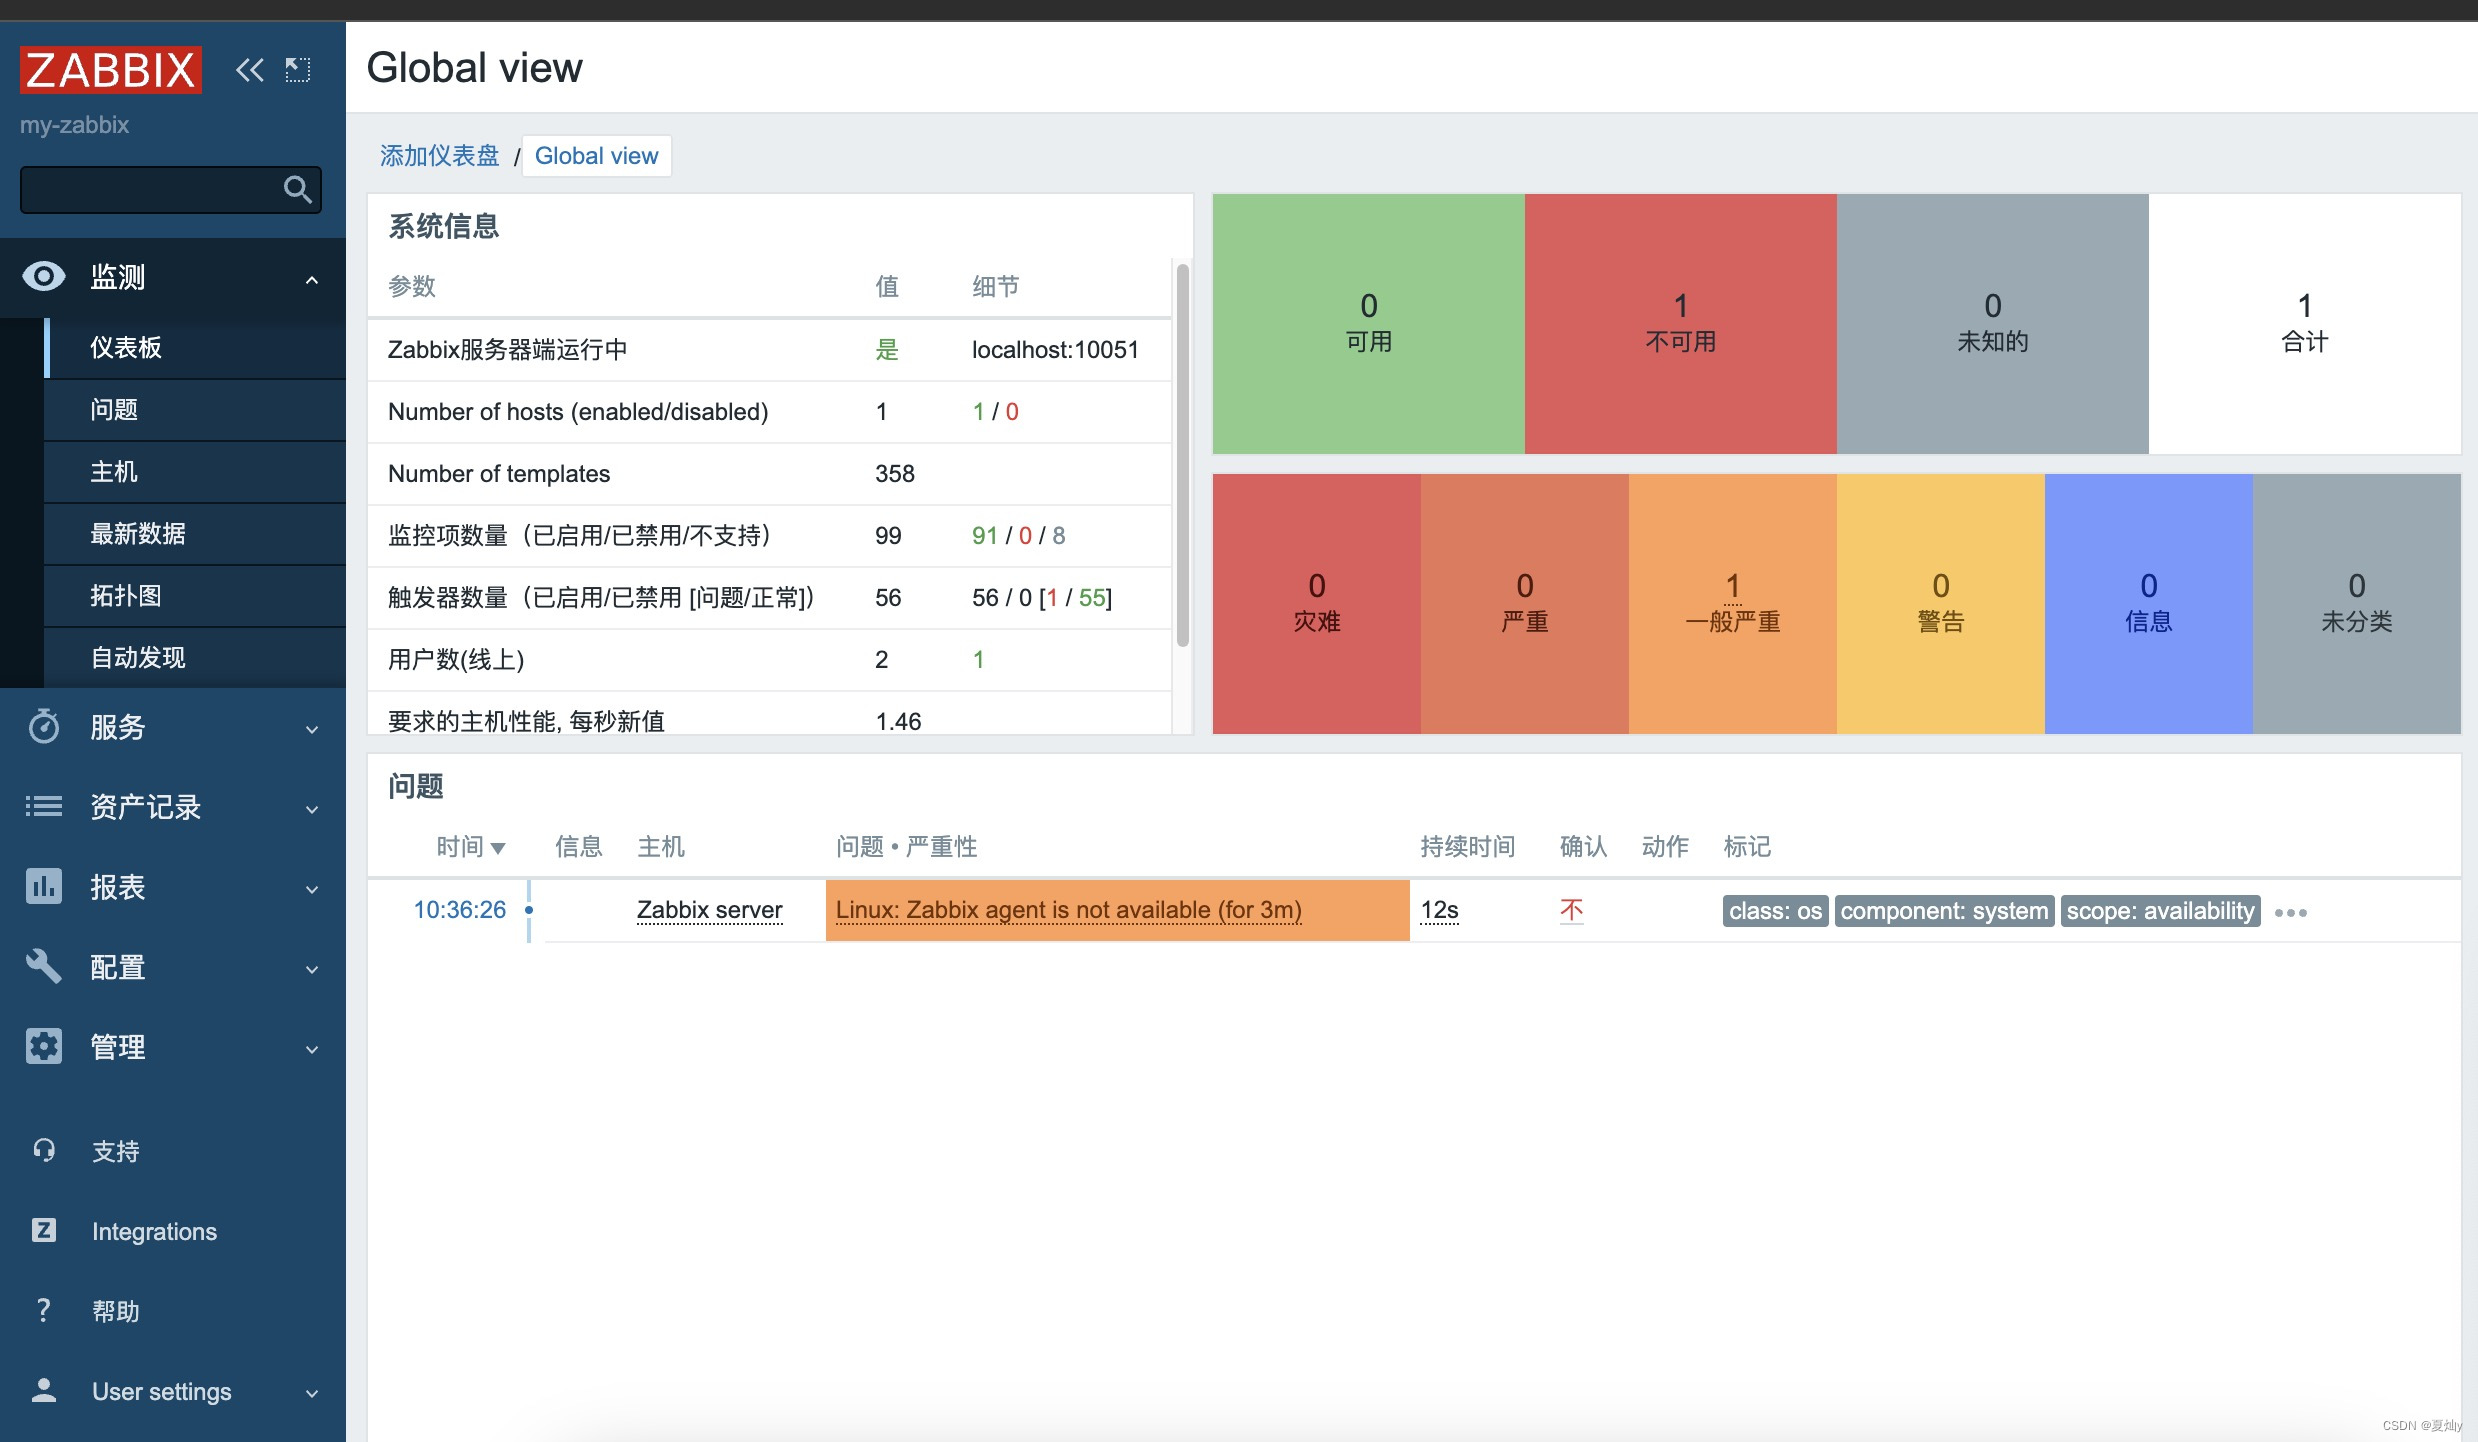Click the sidebar search input field
The image size is (2478, 1442).
pyautogui.click(x=170, y=190)
